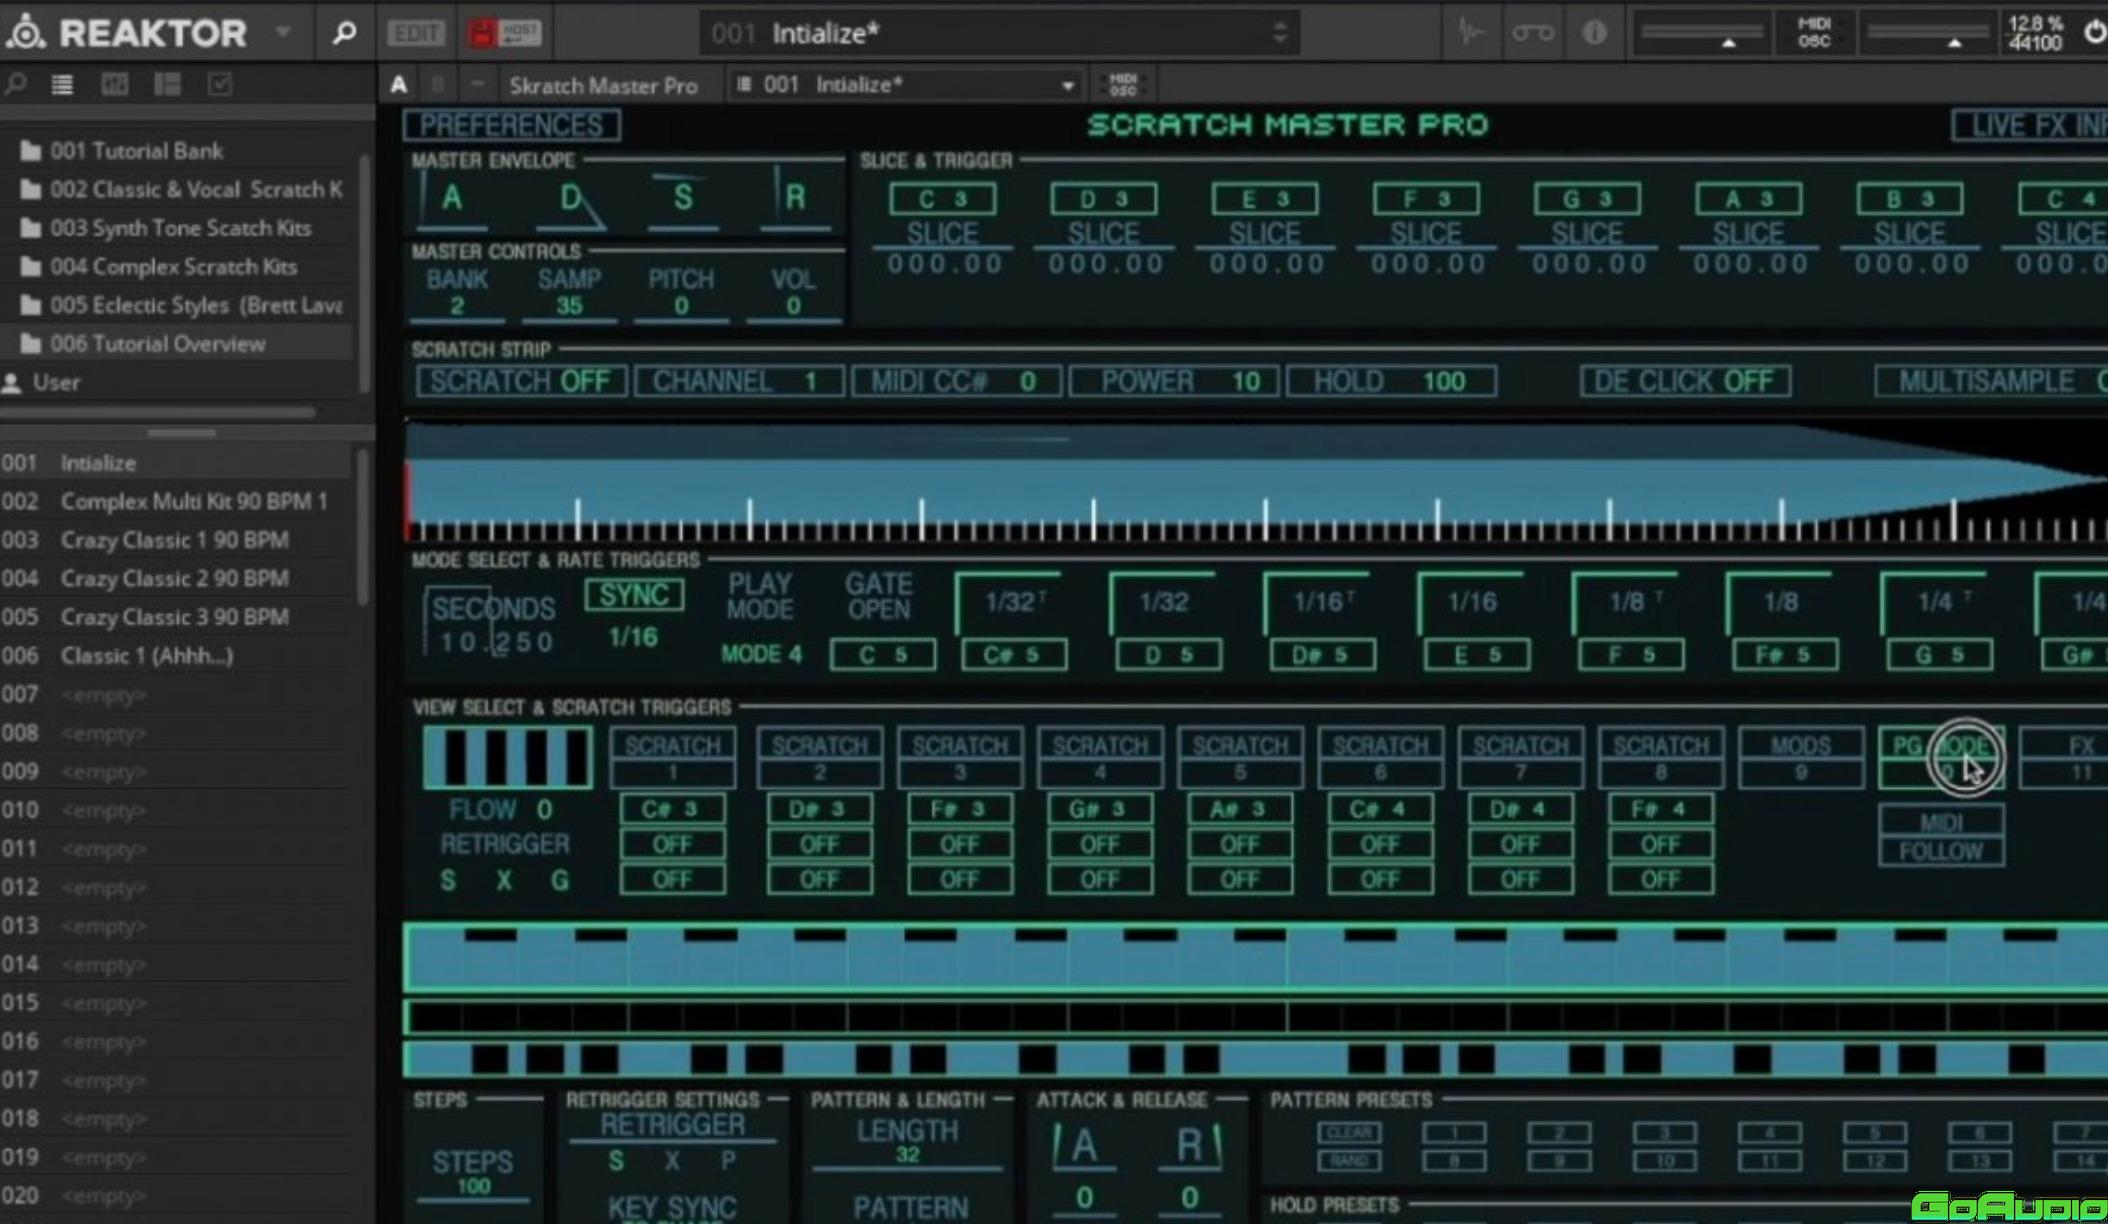Open Reaktor main menu dropdown arrow

click(x=284, y=33)
